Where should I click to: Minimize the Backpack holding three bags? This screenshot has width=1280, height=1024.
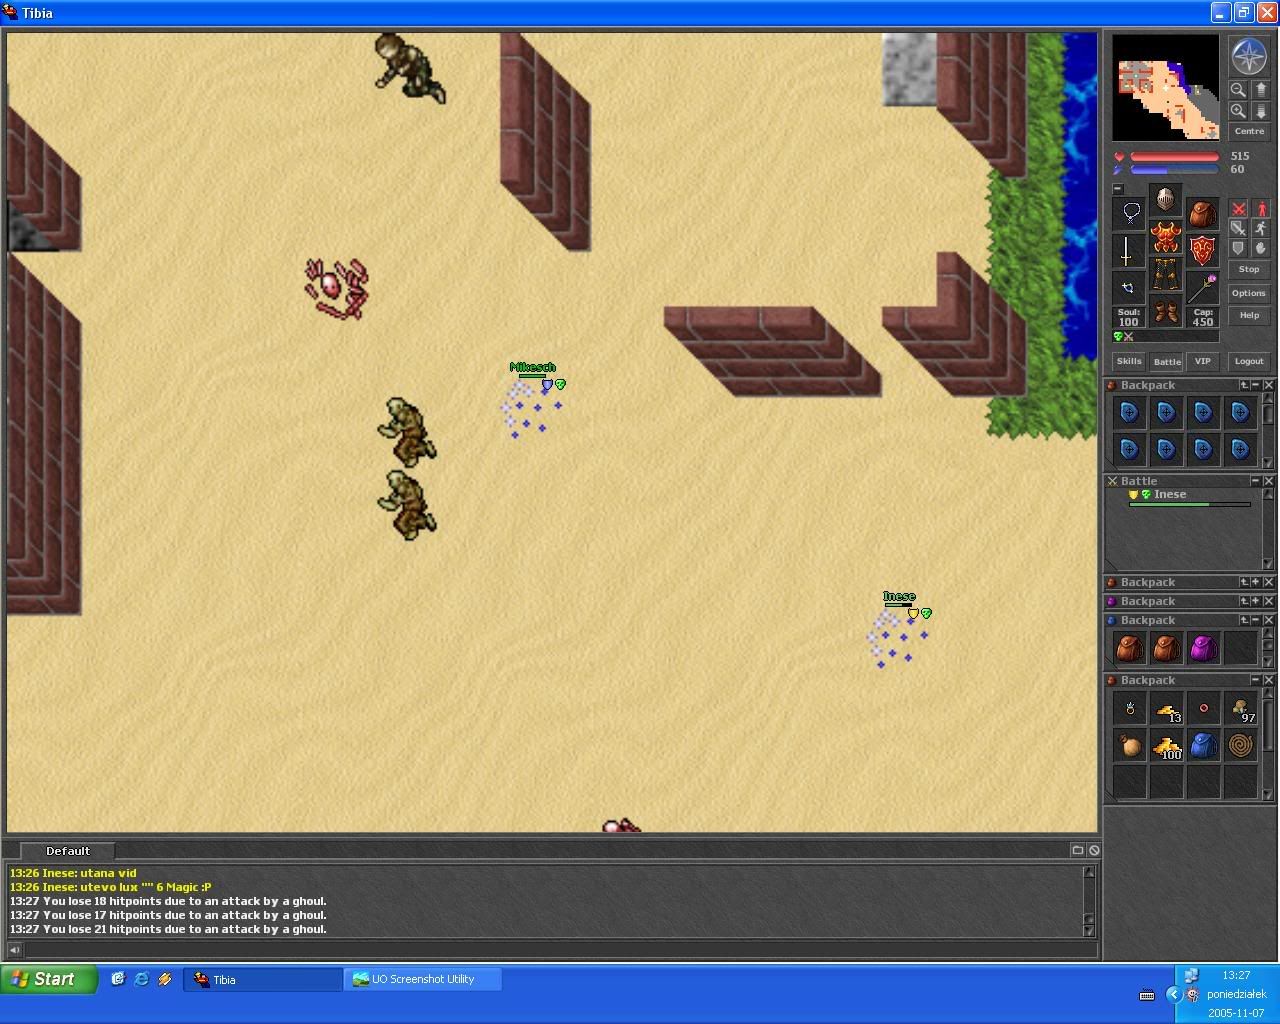point(1256,620)
